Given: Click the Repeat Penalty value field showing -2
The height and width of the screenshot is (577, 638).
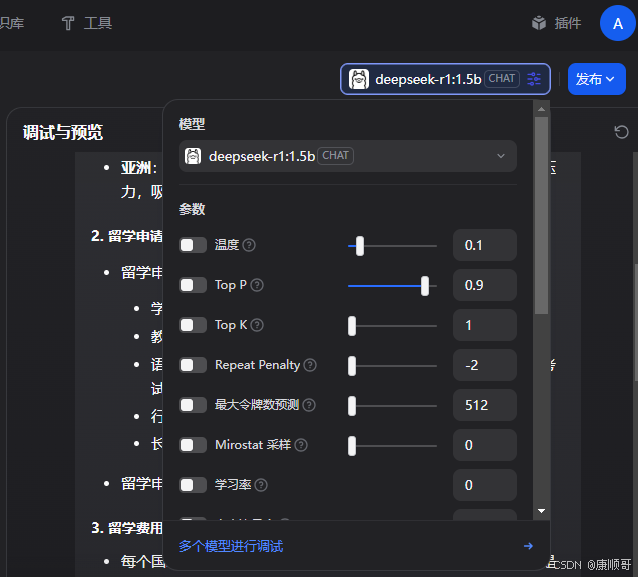Looking at the screenshot, I should [485, 365].
